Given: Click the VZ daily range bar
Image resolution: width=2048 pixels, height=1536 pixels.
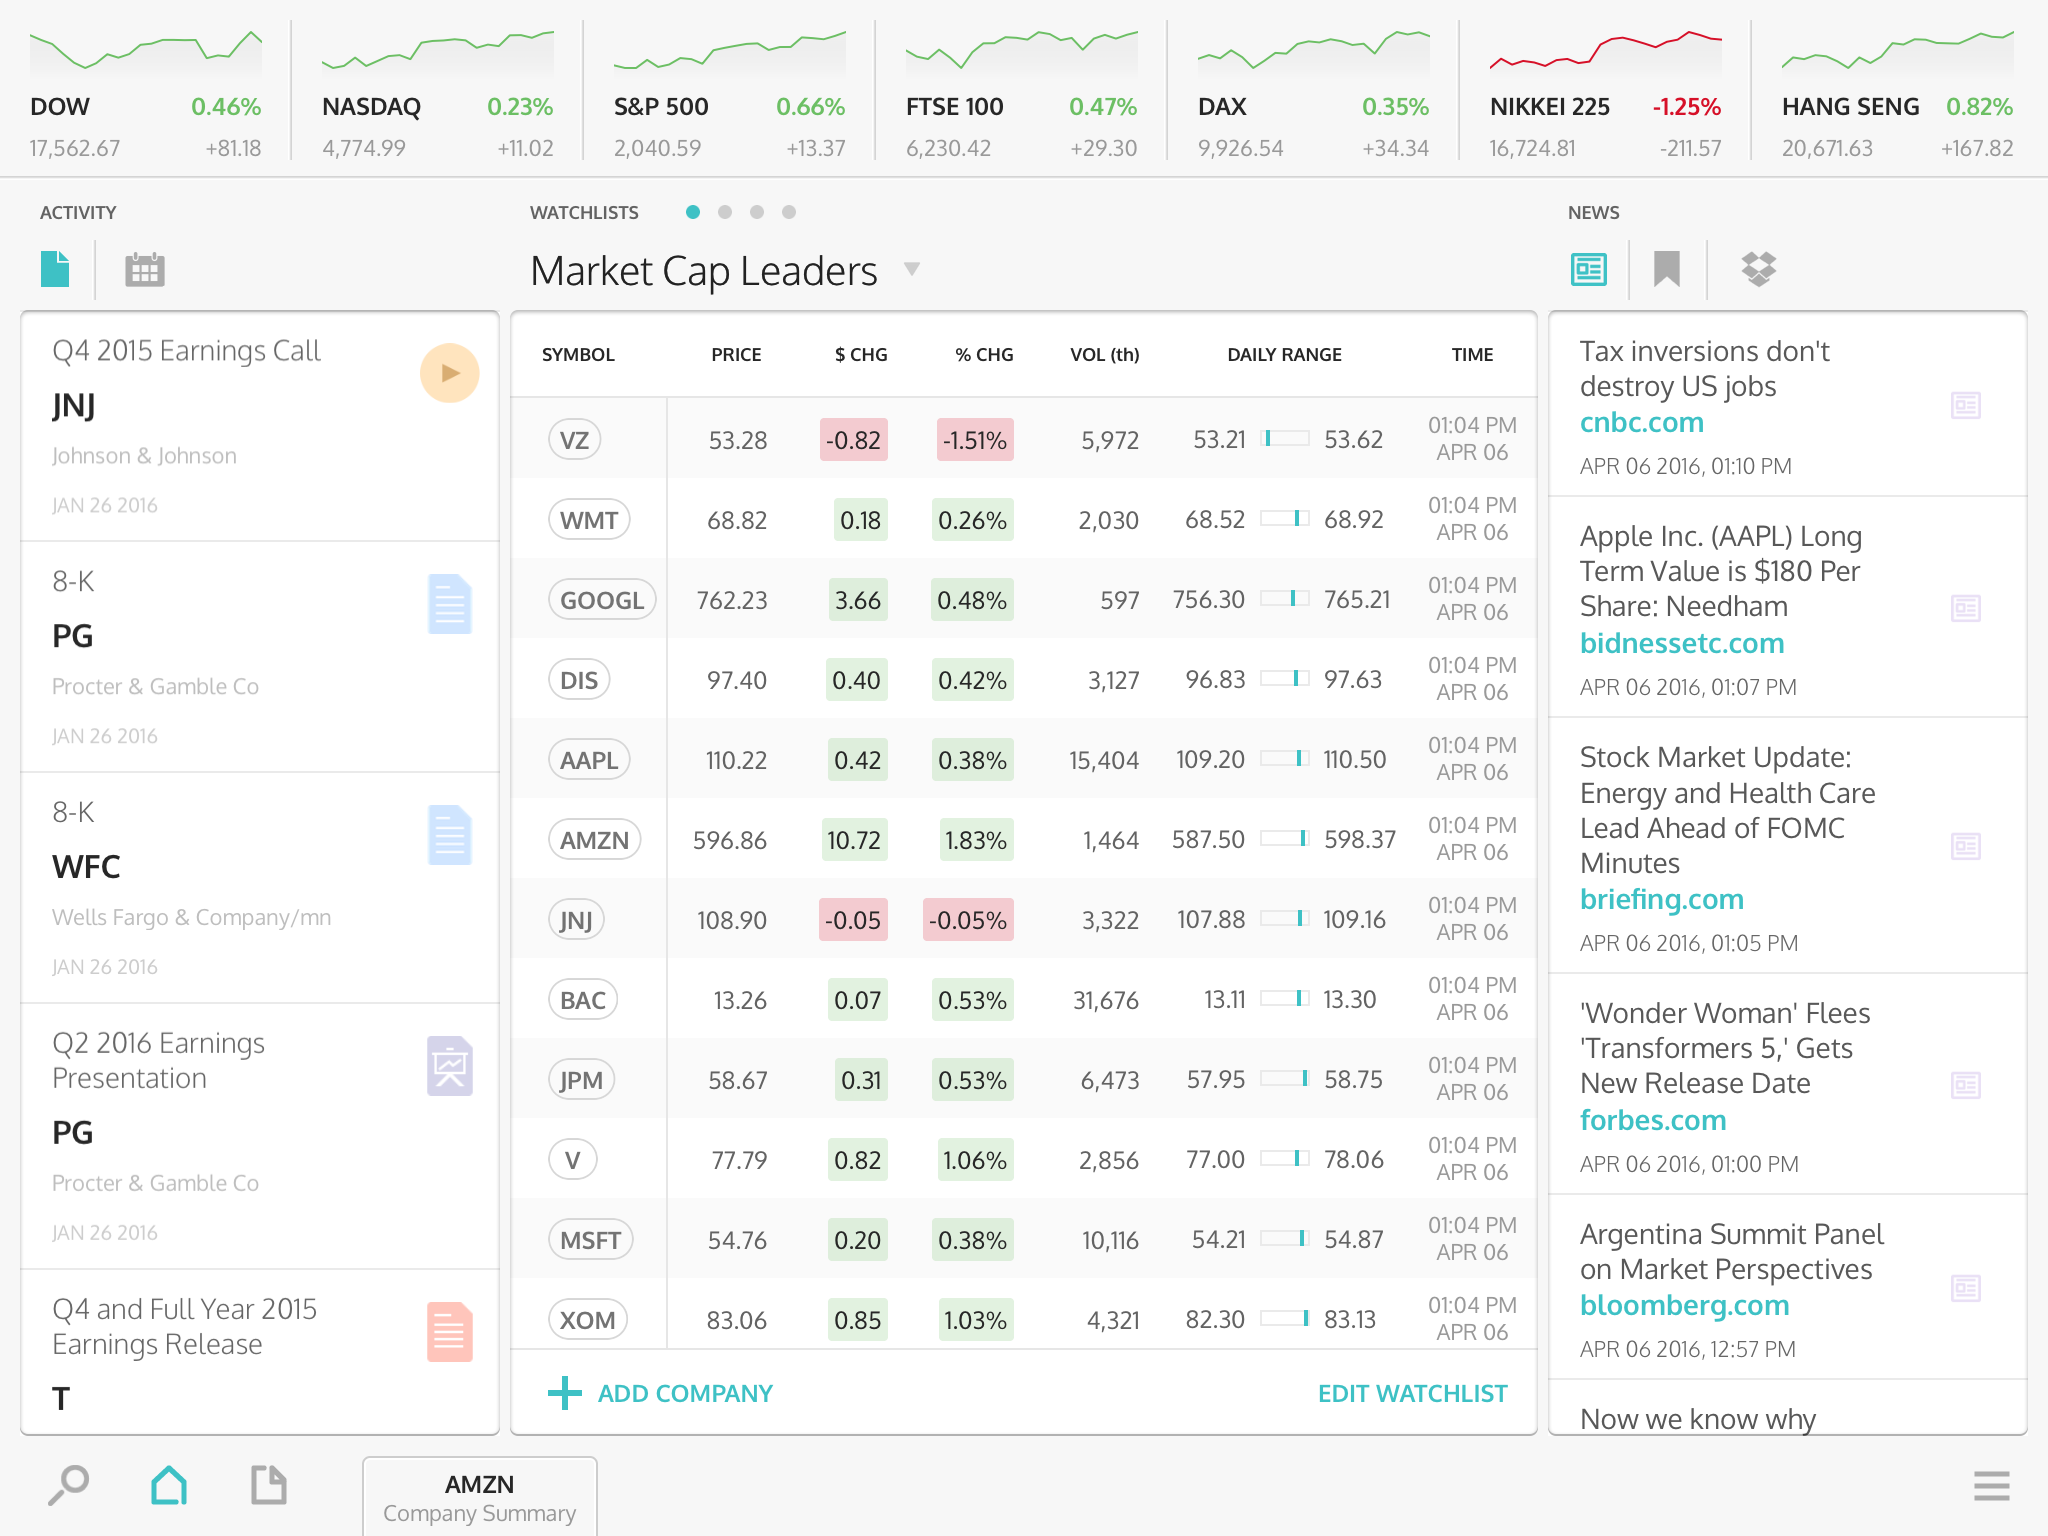Looking at the screenshot, I should click(1285, 438).
